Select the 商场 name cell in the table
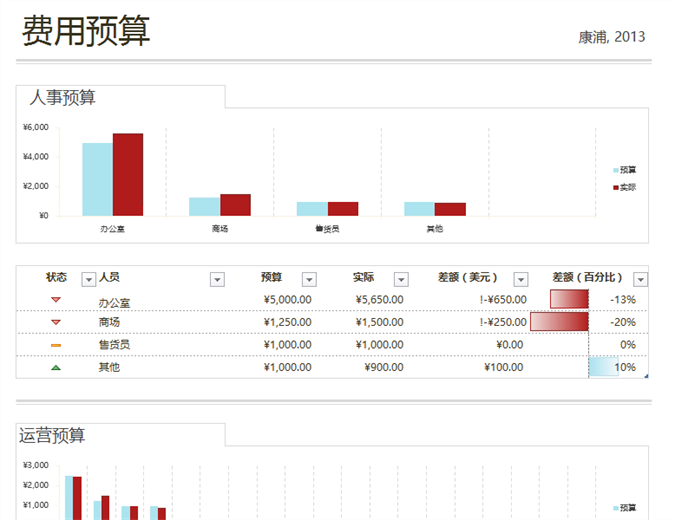 109,322
